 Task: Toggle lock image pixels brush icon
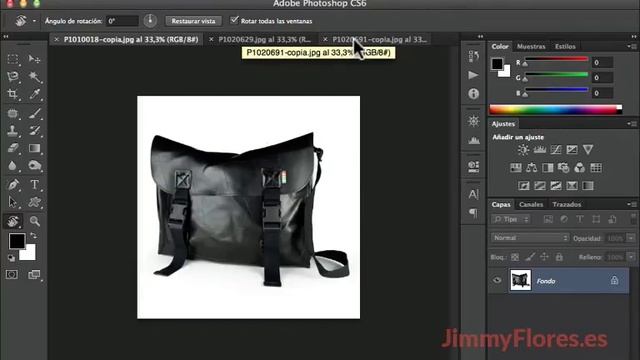530,257
